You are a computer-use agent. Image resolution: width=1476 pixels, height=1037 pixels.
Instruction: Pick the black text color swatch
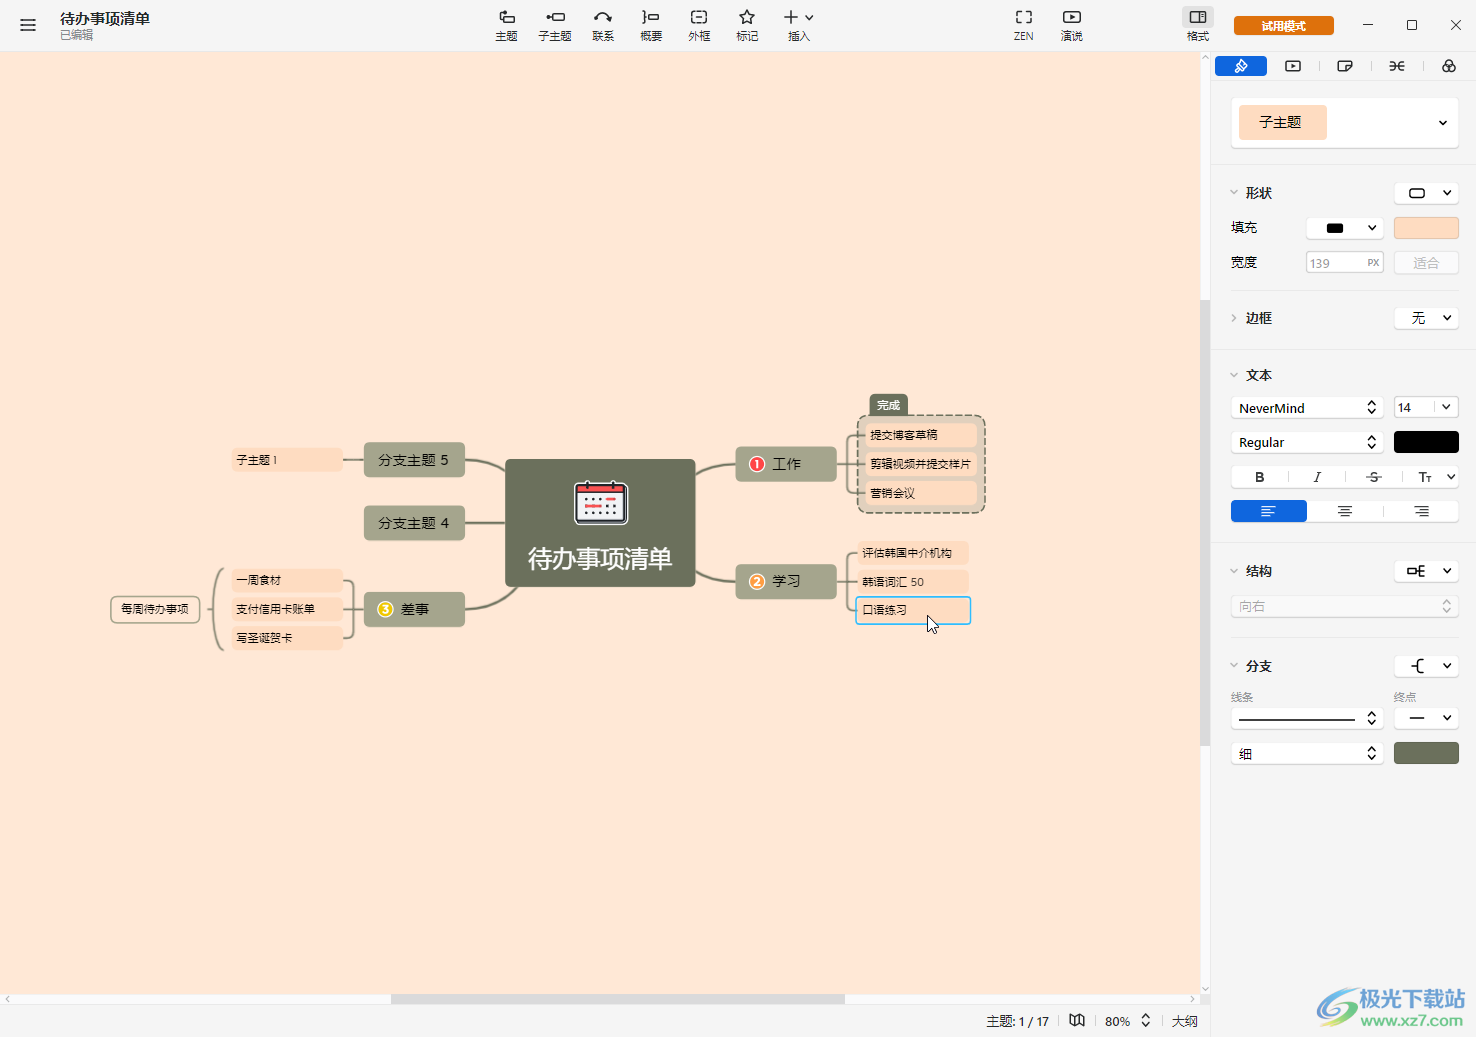[1426, 442]
